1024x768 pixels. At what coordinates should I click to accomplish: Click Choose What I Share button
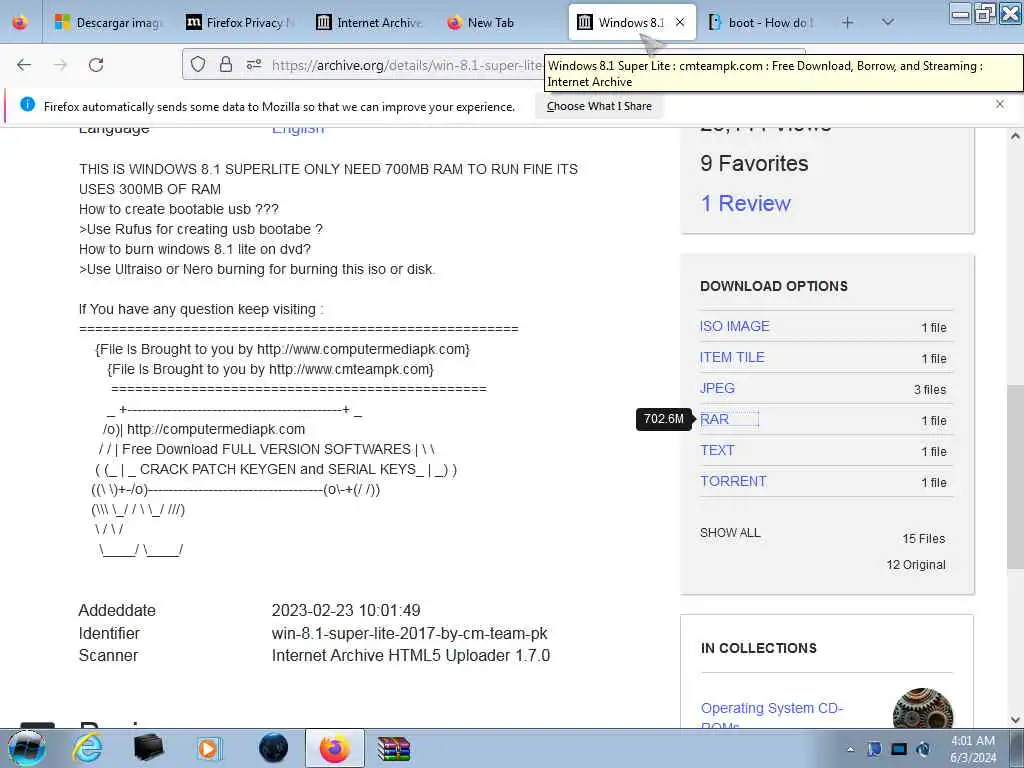pos(599,106)
